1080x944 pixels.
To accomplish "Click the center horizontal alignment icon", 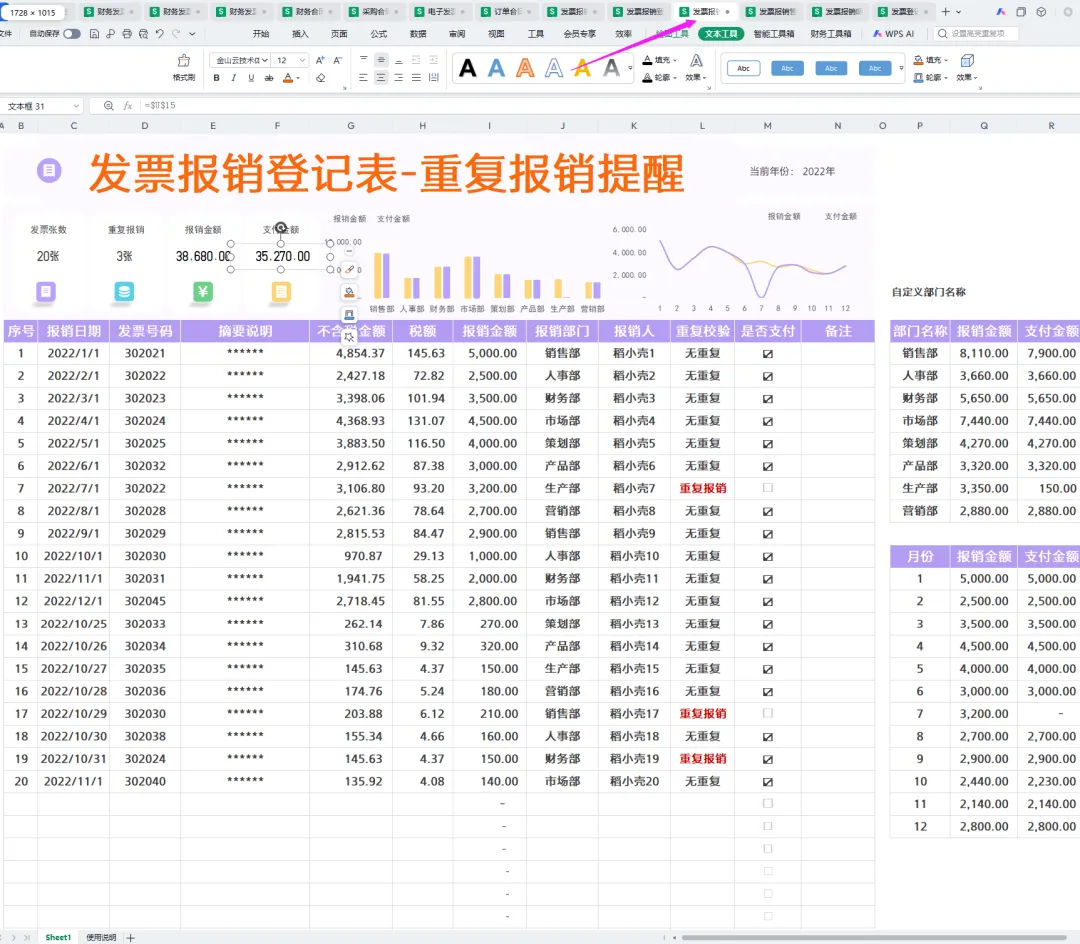I will (x=381, y=78).
